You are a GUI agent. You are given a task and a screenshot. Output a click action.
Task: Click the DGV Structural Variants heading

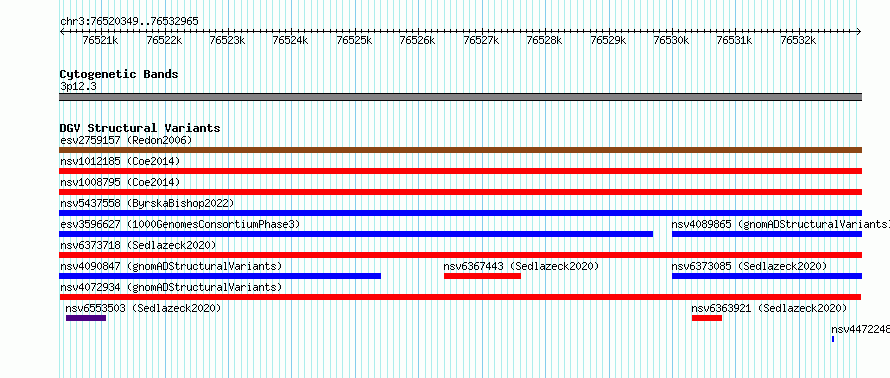click(140, 128)
